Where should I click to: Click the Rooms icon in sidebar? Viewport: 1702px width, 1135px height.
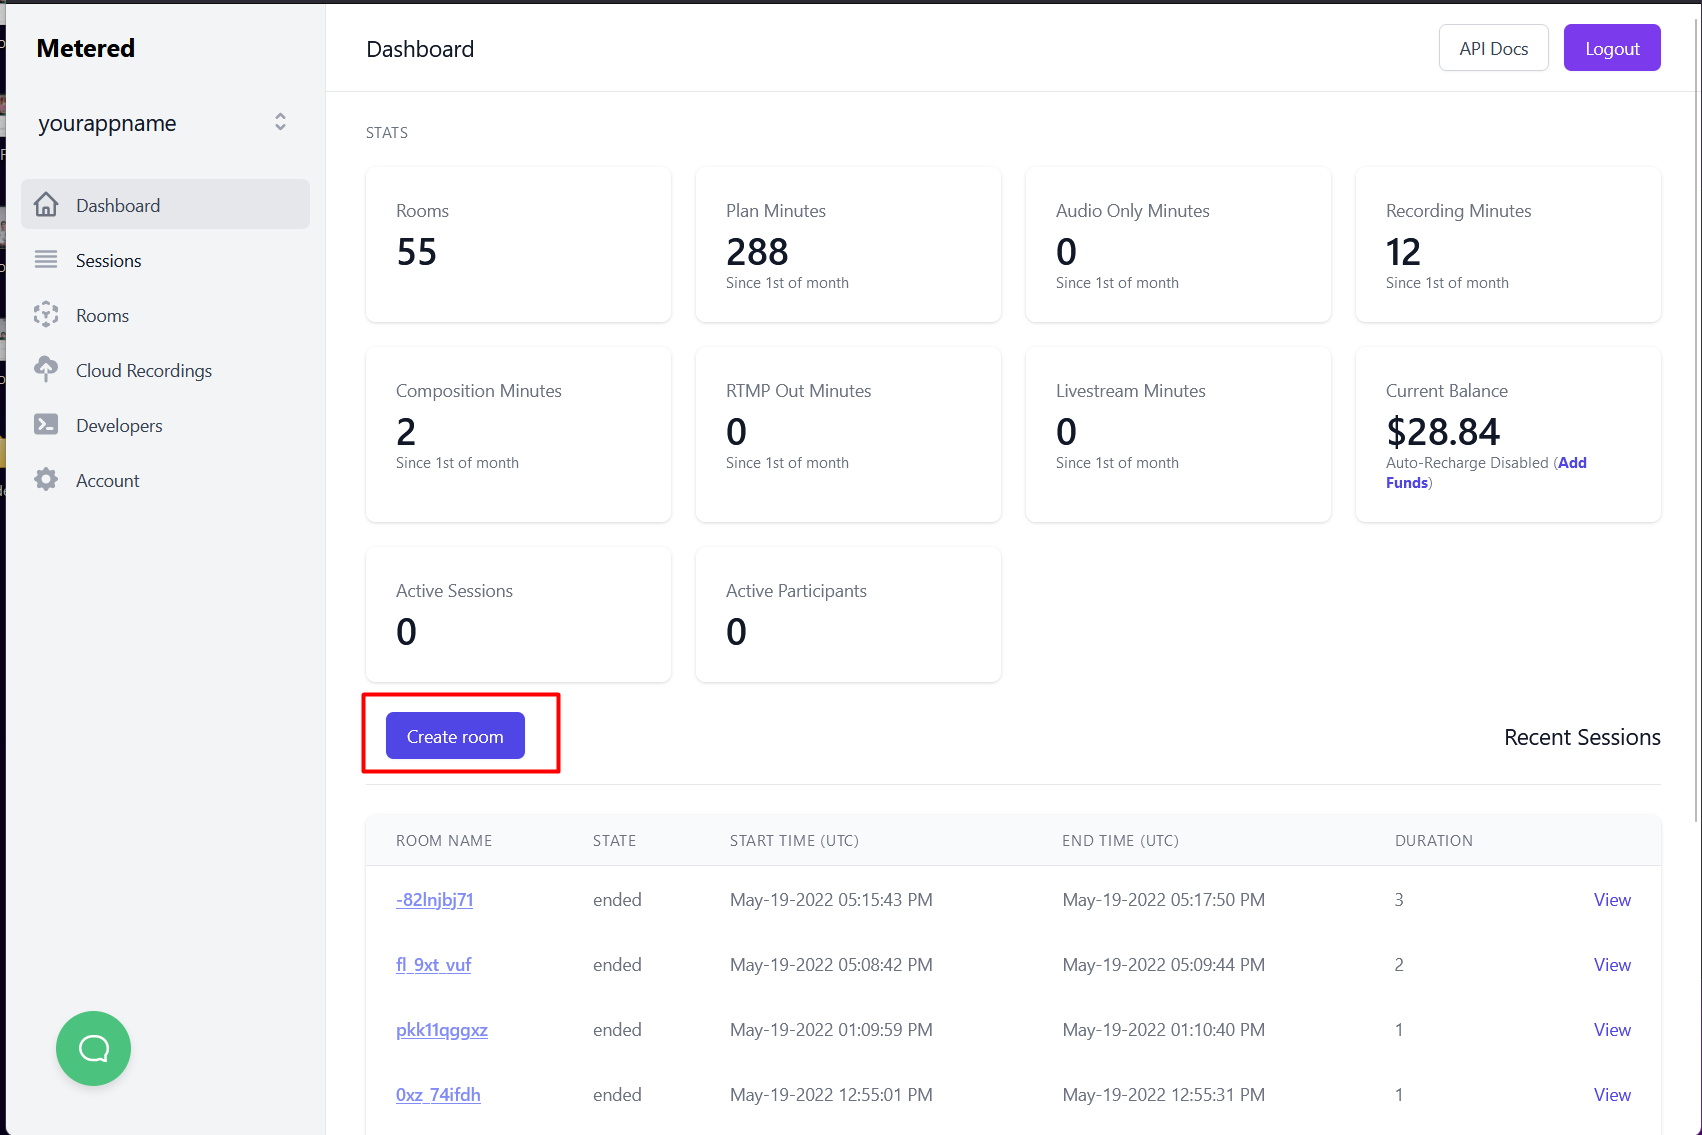tap(46, 315)
